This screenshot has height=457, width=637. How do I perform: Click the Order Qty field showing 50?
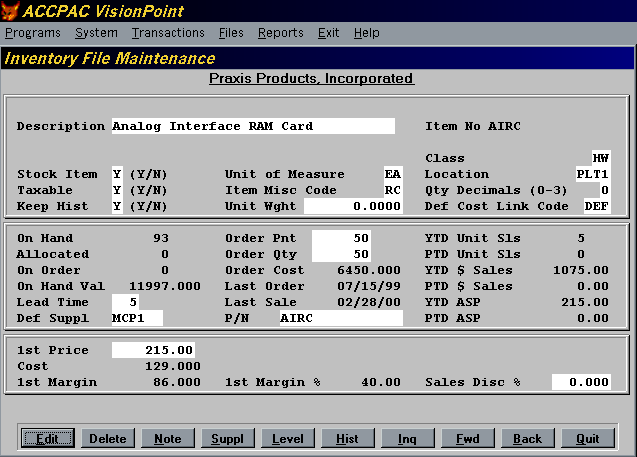click(x=341, y=254)
